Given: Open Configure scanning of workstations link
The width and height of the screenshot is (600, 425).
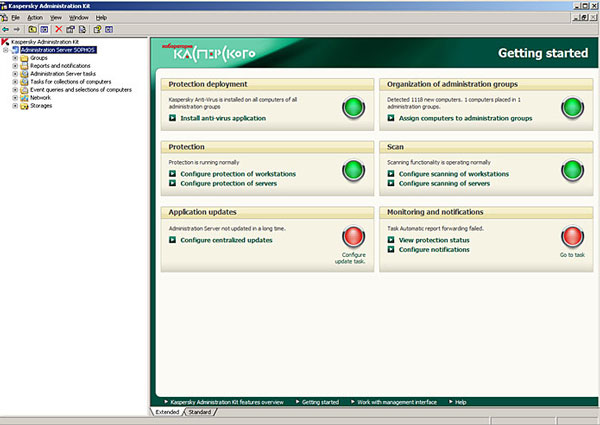Looking at the screenshot, I should click(x=454, y=174).
